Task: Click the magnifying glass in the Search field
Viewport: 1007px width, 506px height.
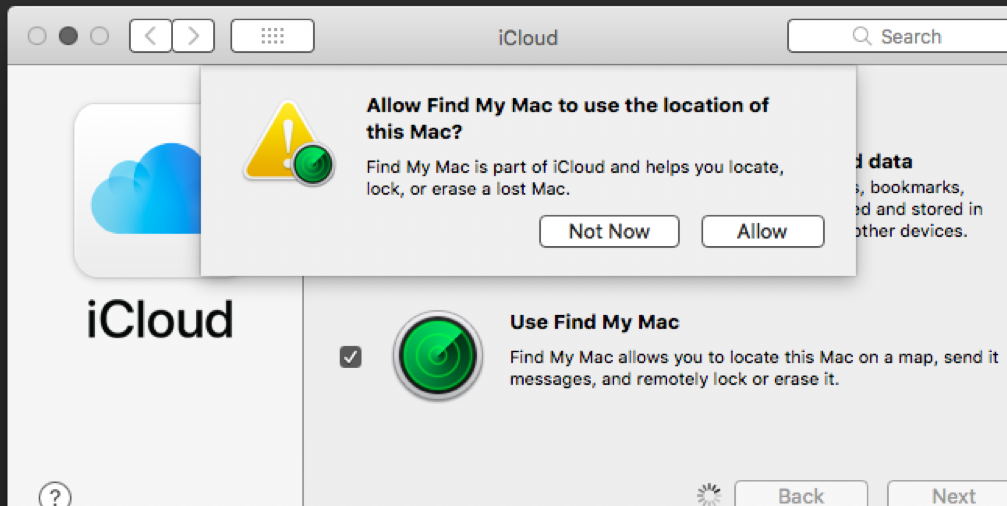Action: (861, 37)
